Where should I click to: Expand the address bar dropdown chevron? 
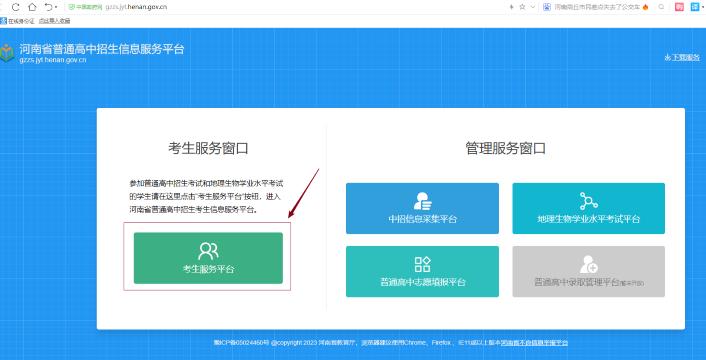pyautogui.click(x=533, y=7)
